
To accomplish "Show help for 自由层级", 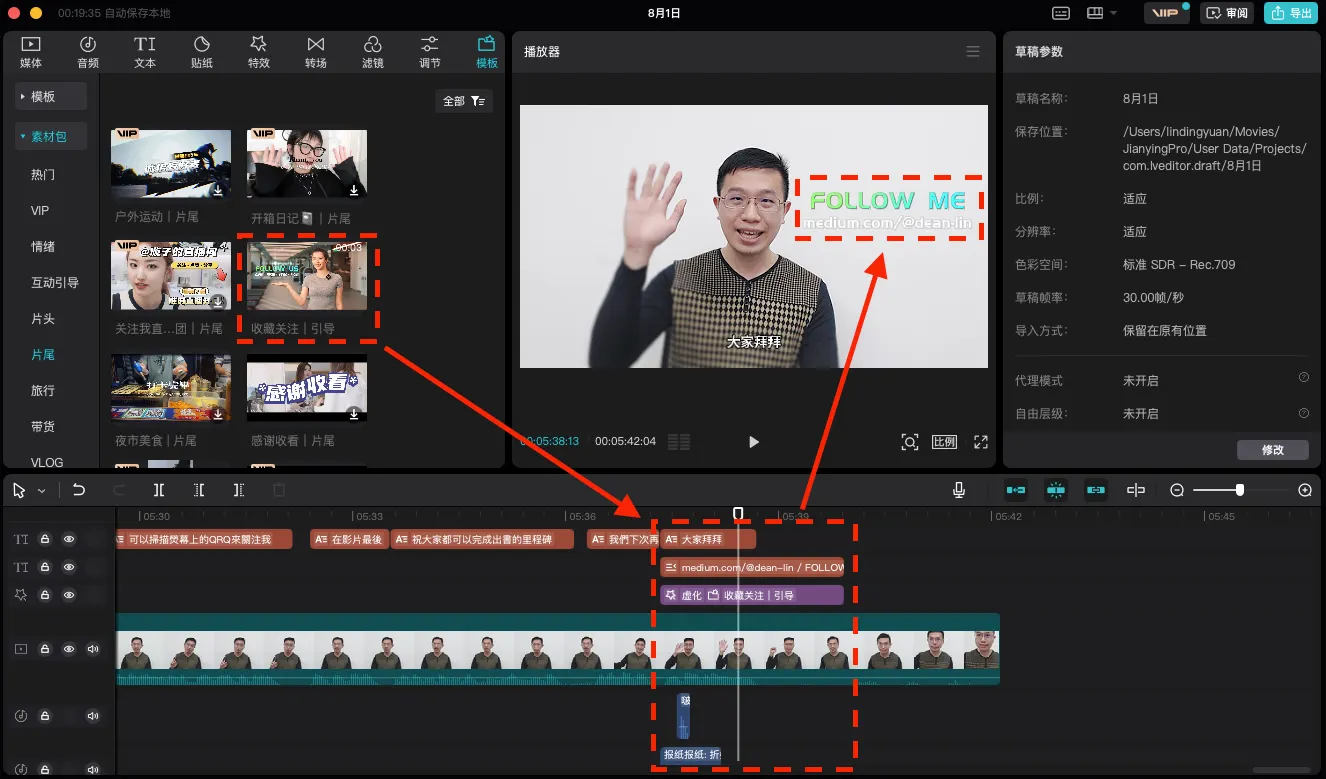I will [x=1304, y=413].
